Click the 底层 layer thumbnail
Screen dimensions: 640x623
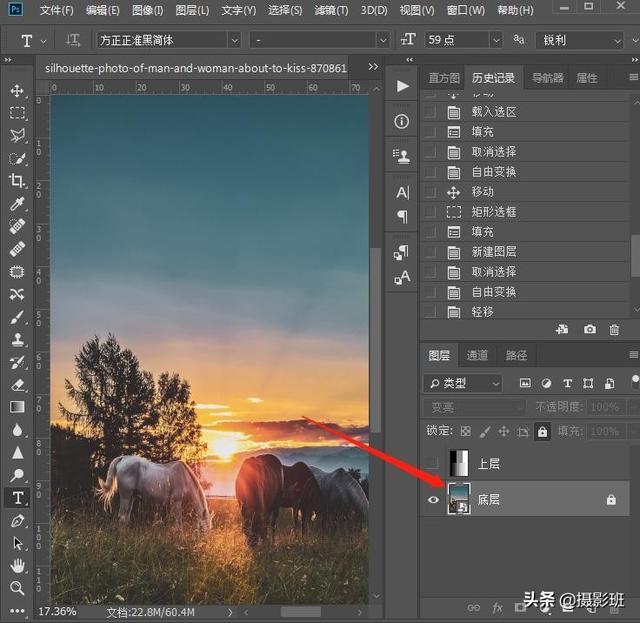click(x=459, y=499)
